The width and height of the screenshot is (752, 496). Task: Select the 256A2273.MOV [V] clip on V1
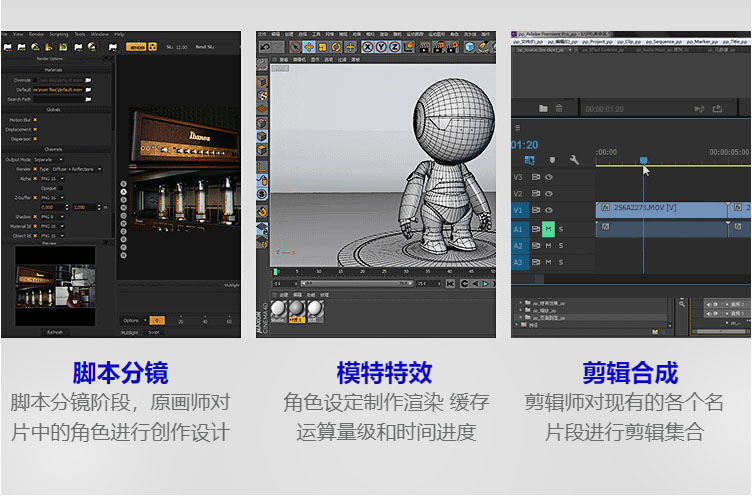click(662, 208)
